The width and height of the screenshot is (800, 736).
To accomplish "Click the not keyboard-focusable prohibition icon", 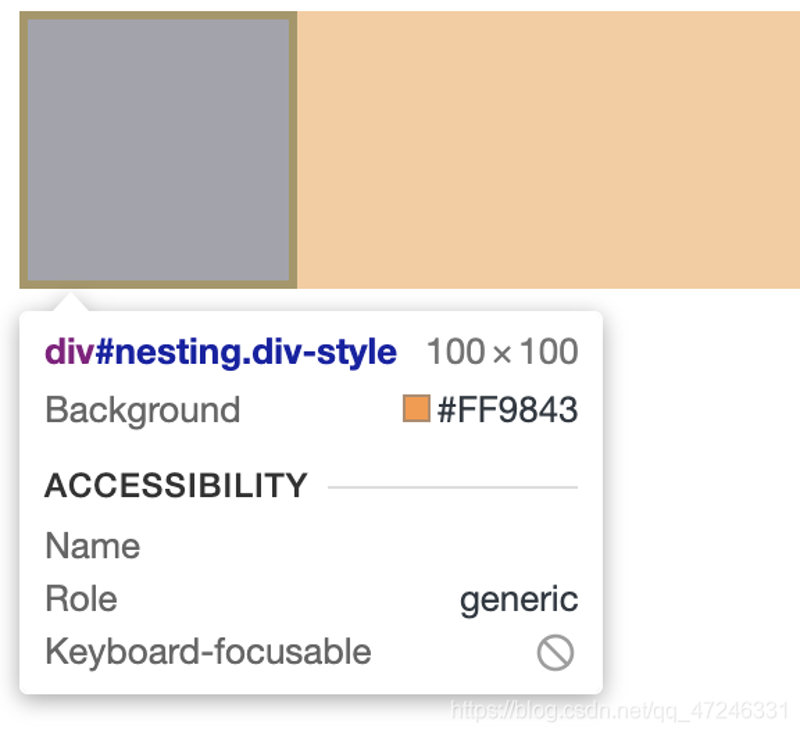I will (555, 652).
